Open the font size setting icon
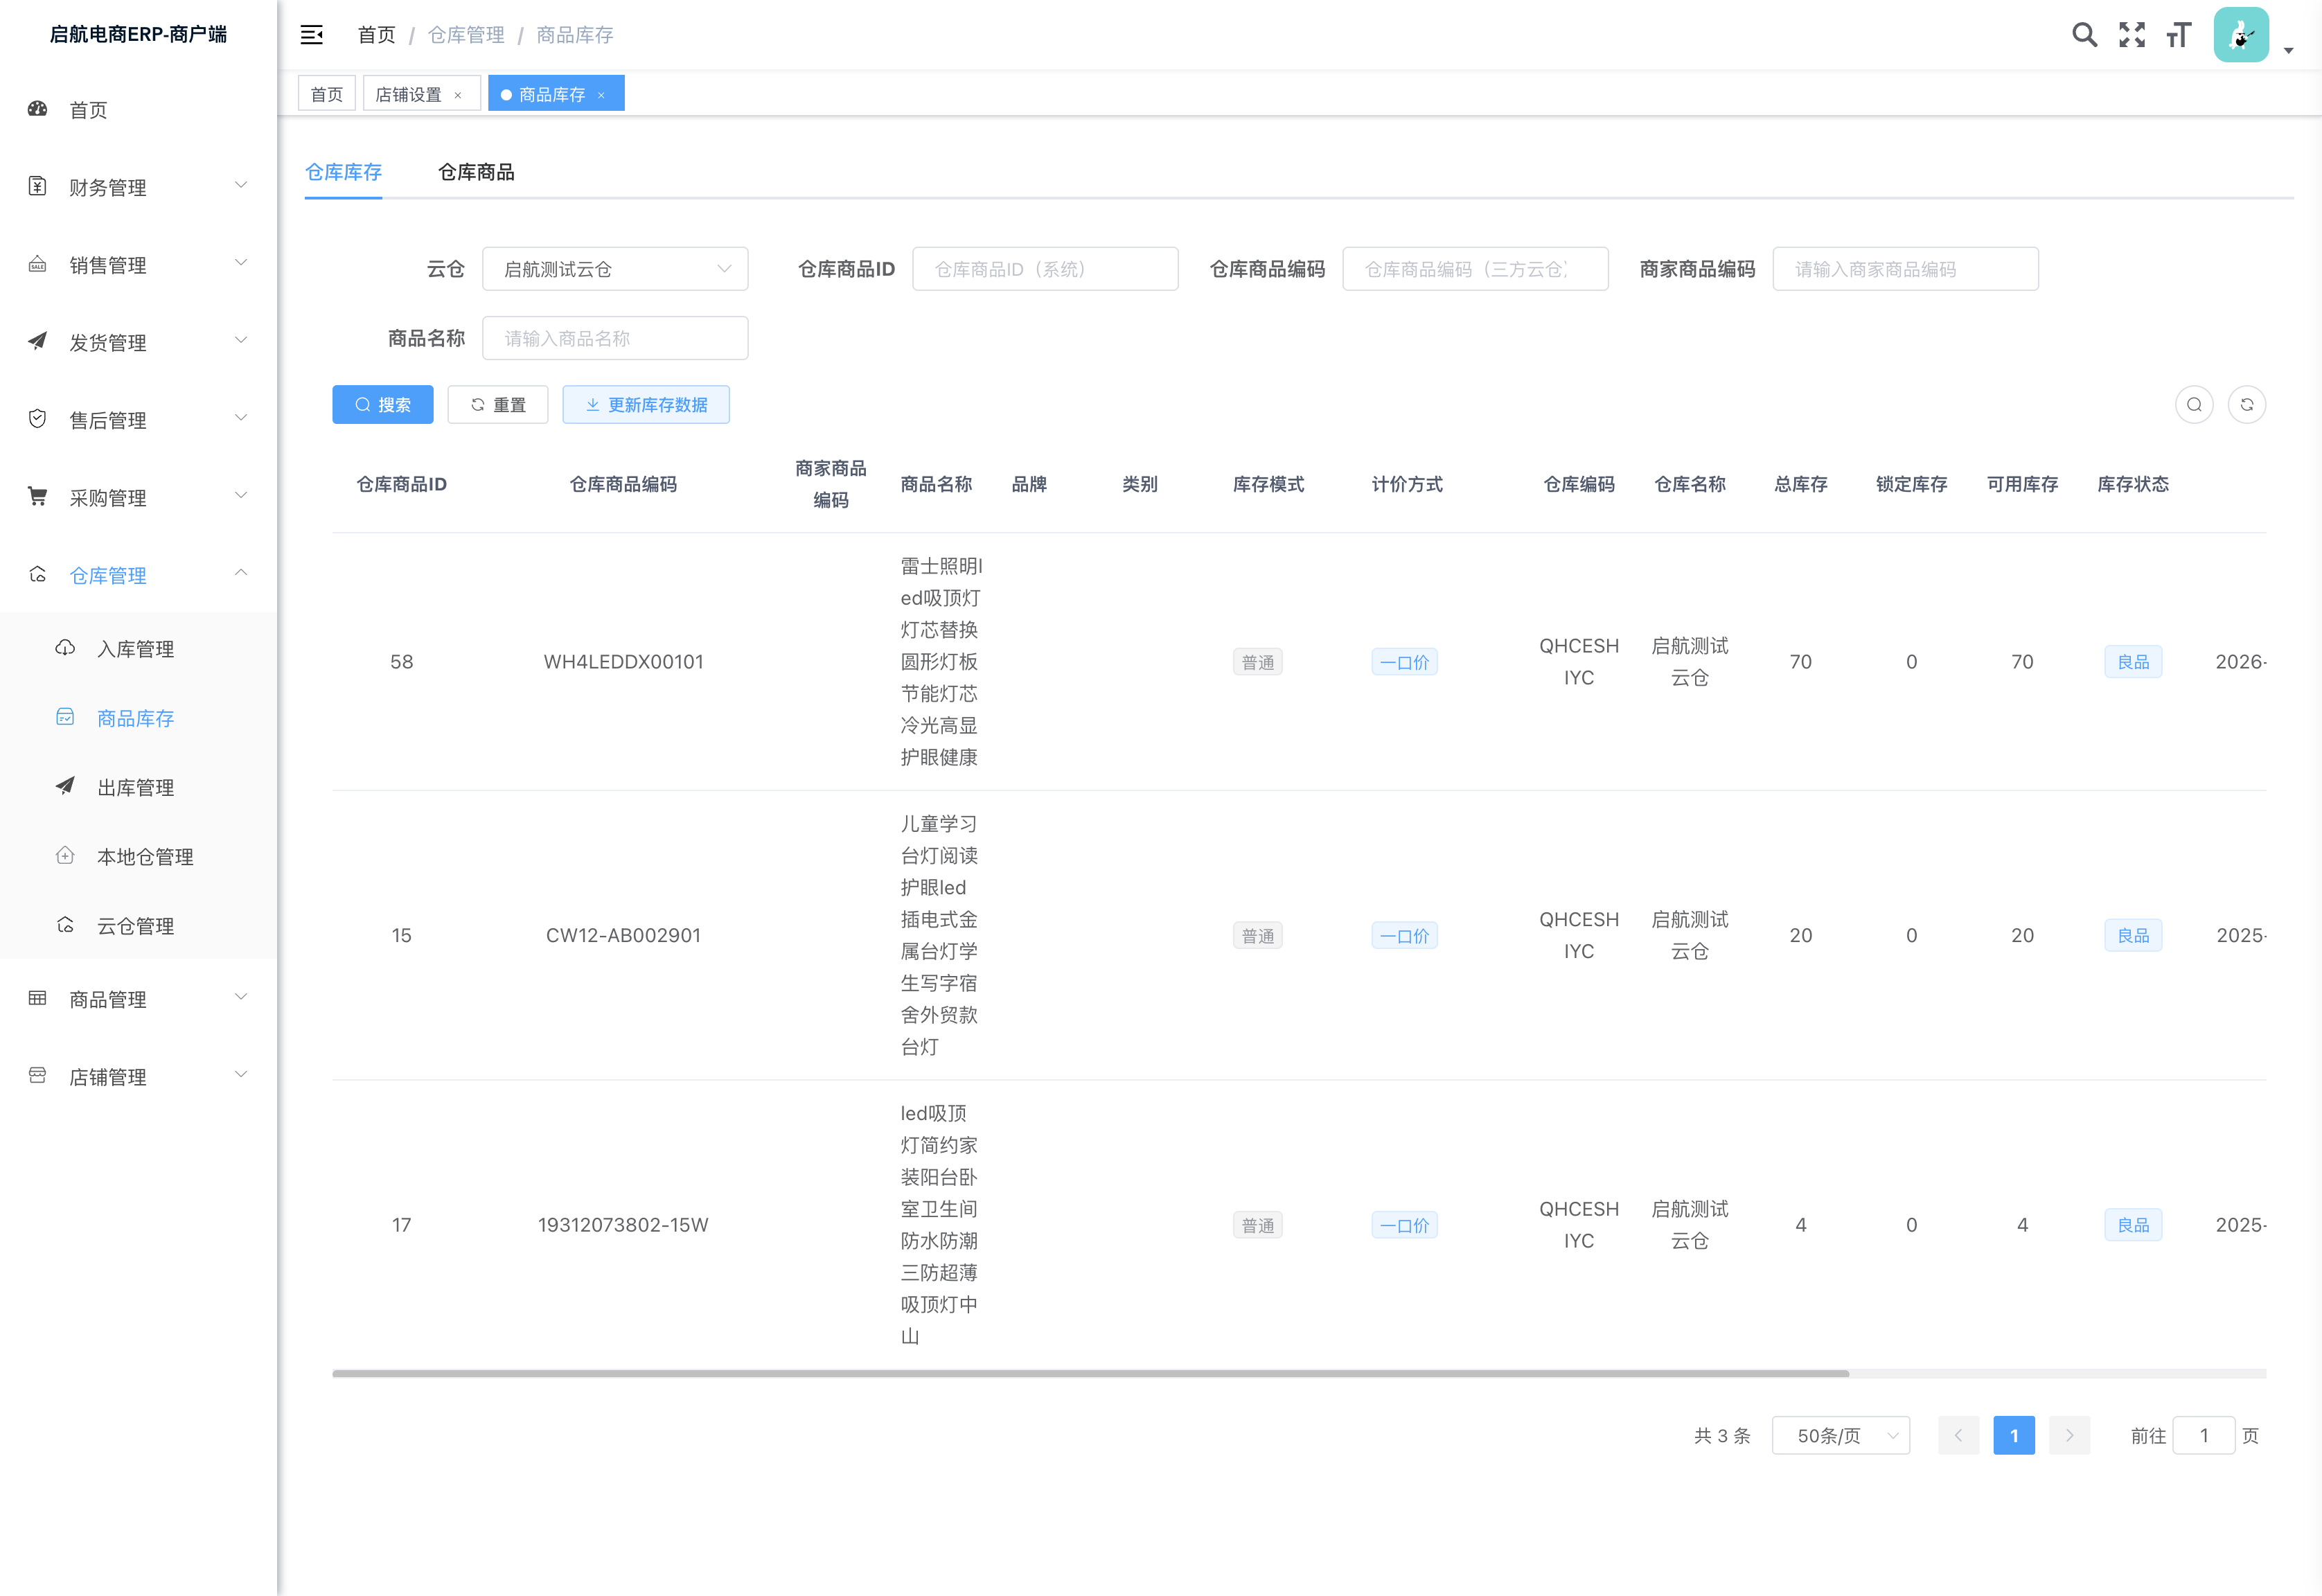 tap(2179, 35)
